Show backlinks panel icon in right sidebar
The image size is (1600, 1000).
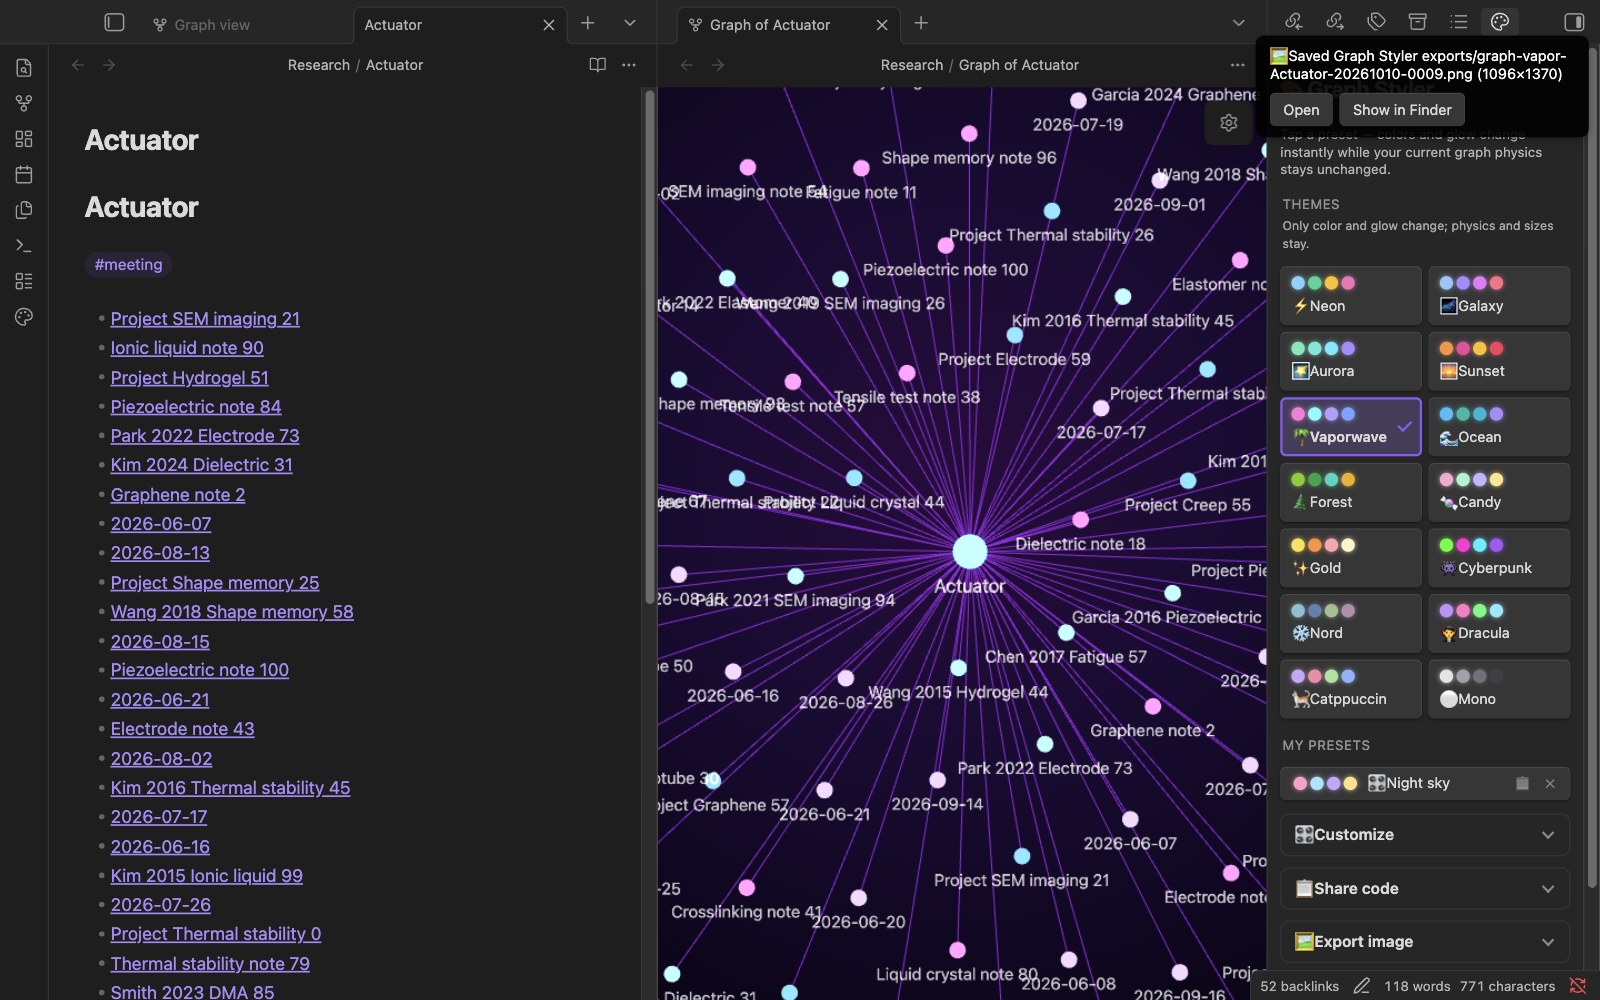click(1294, 22)
